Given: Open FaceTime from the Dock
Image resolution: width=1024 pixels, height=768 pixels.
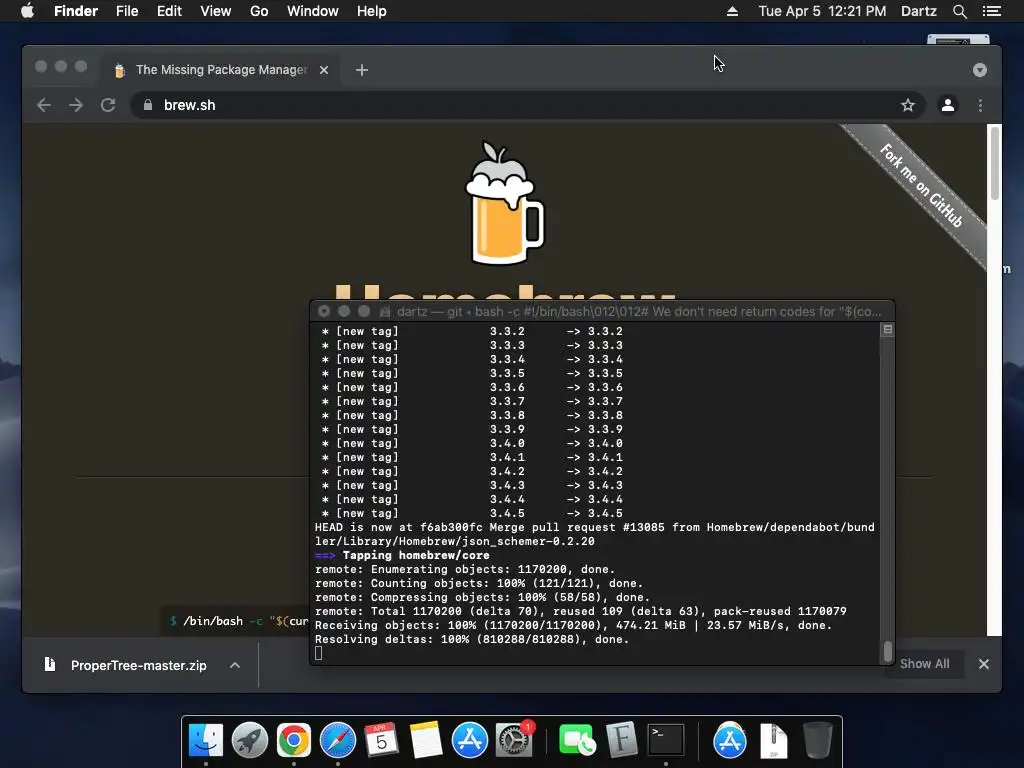Looking at the screenshot, I should tap(577, 740).
